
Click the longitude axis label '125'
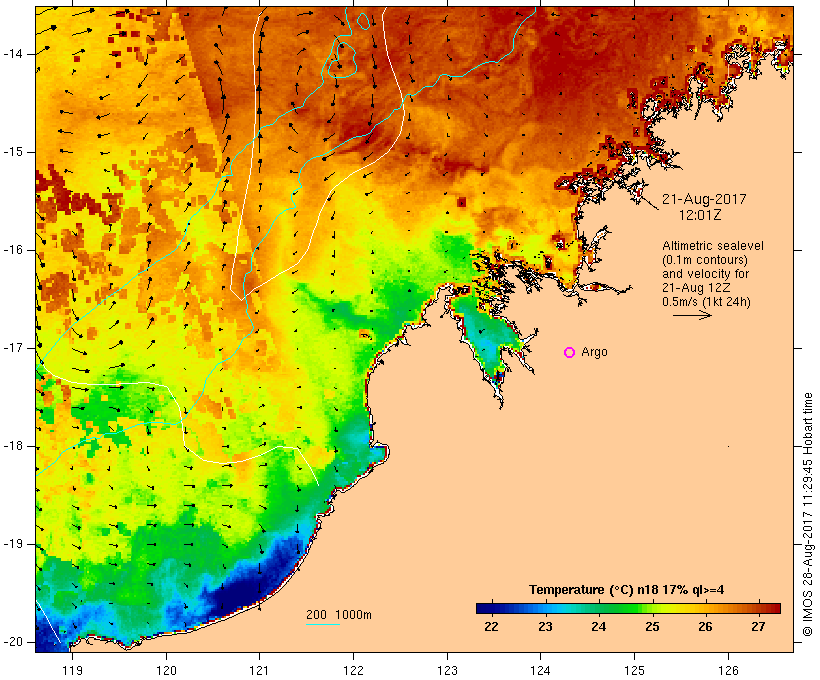(x=634, y=670)
